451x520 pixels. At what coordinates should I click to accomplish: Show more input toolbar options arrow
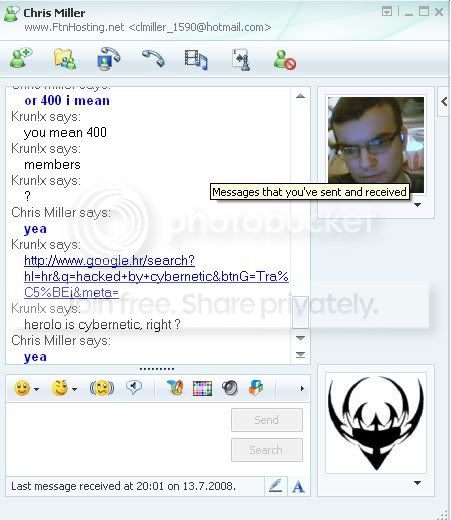tap(302, 388)
